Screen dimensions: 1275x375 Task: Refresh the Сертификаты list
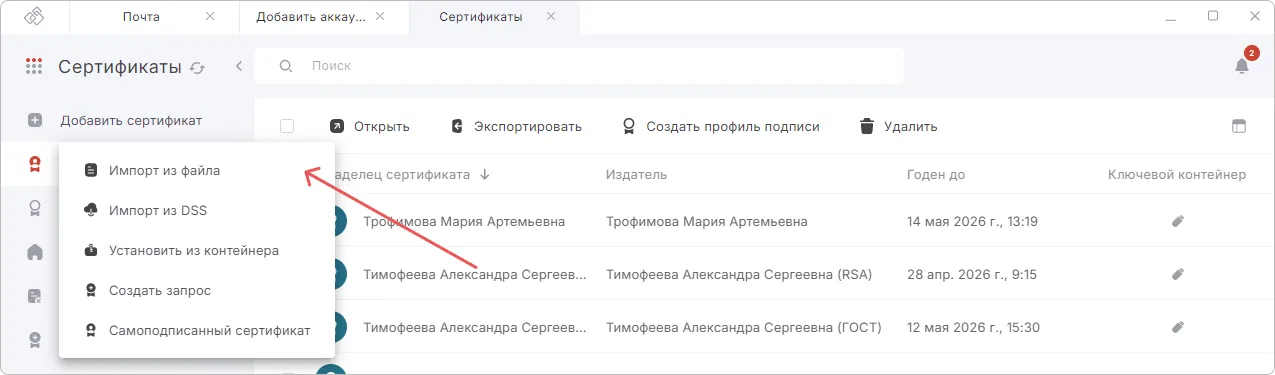click(197, 68)
